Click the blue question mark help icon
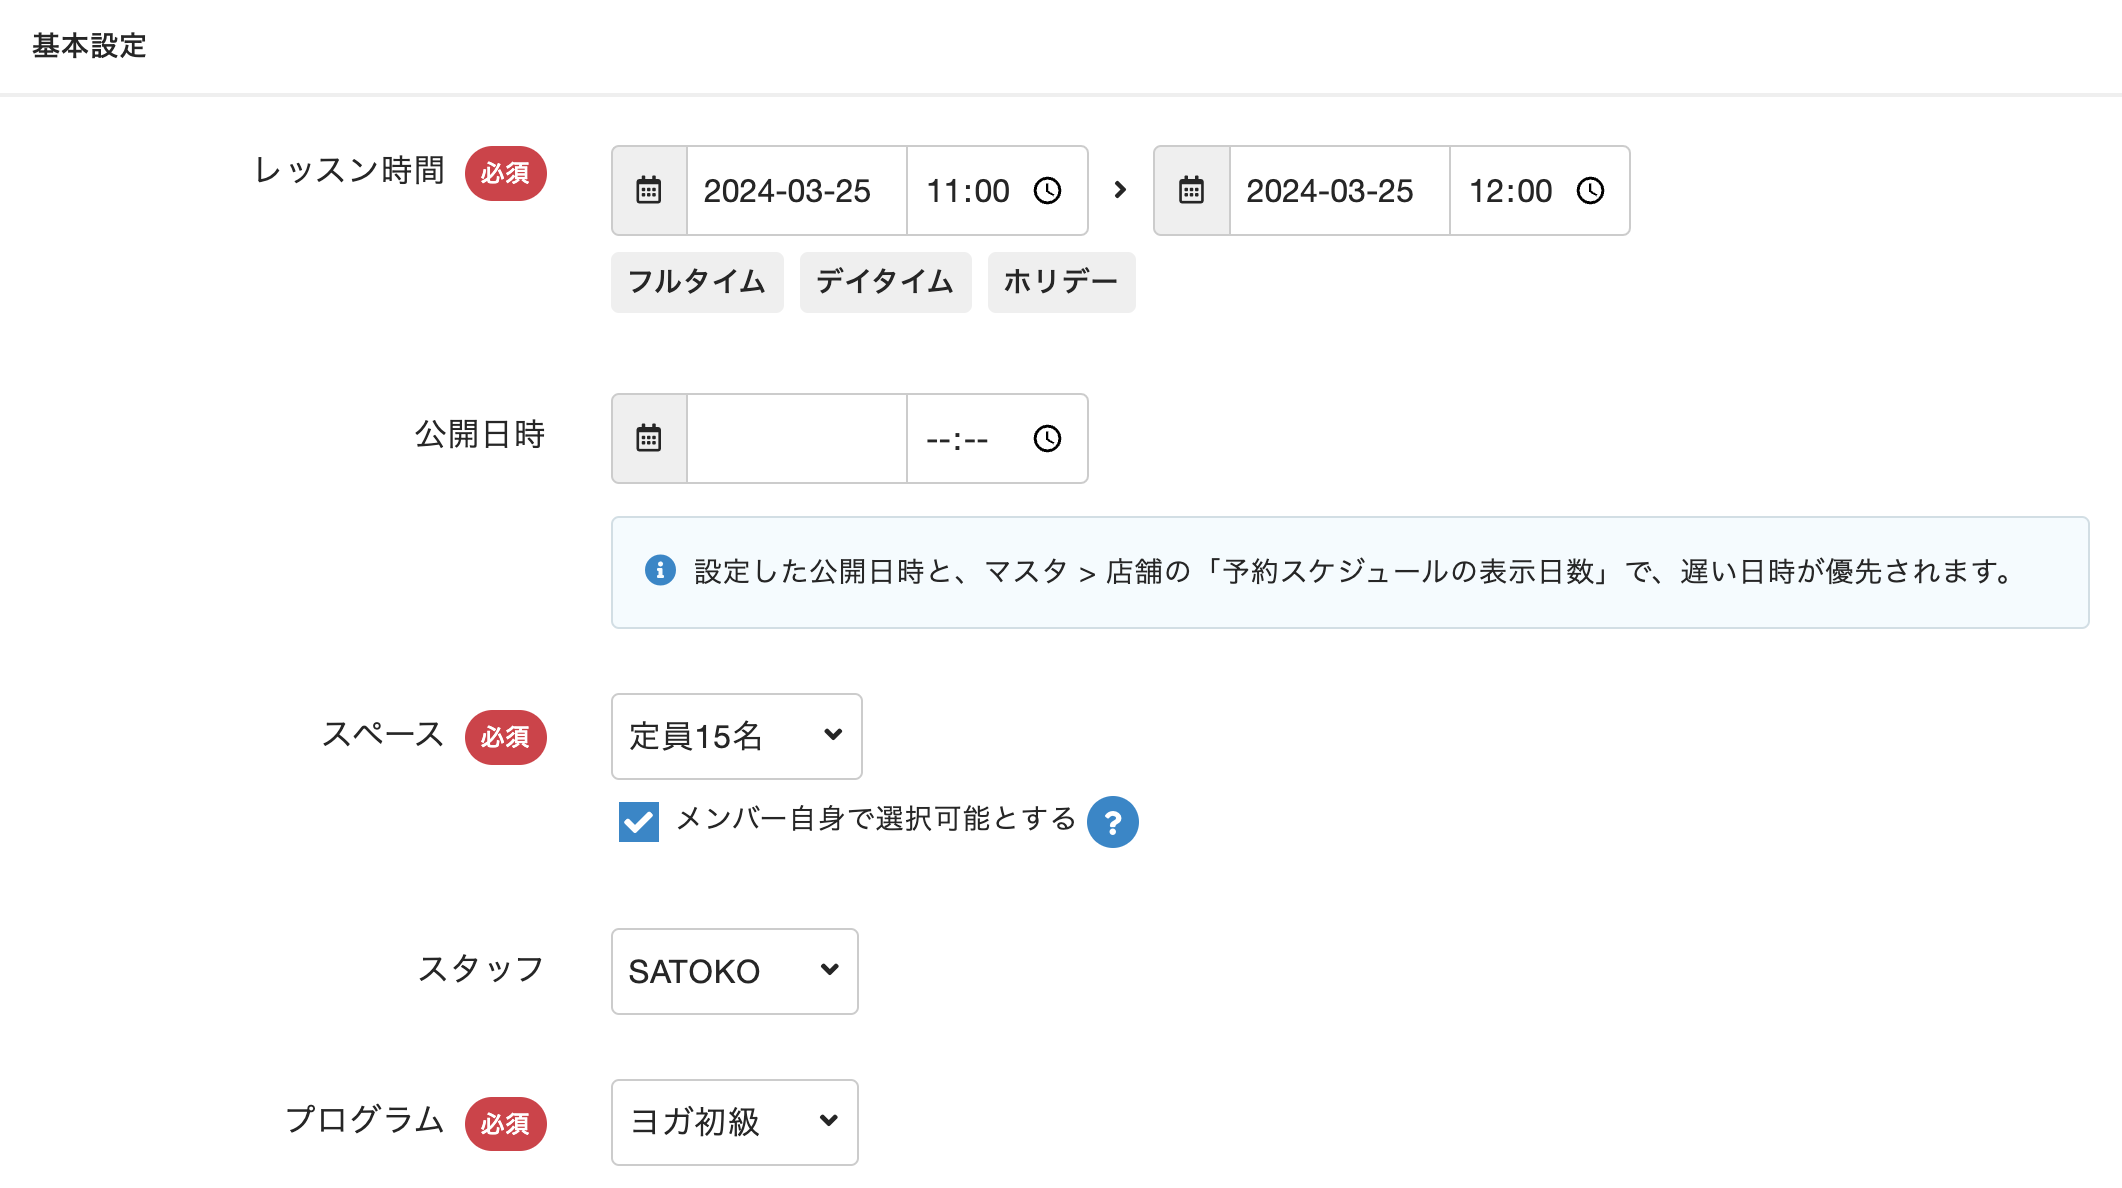This screenshot has height=1188, width=2122. click(1112, 822)
